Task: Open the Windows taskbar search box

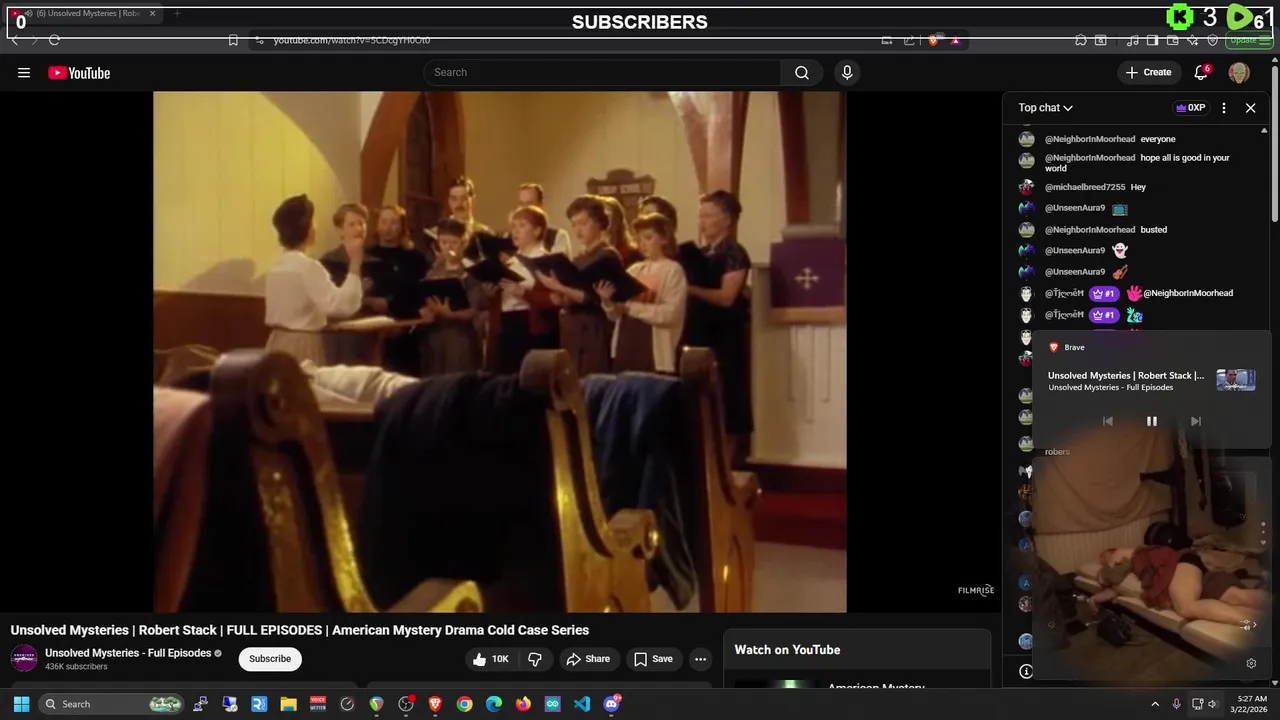Action: coord(111,704)
